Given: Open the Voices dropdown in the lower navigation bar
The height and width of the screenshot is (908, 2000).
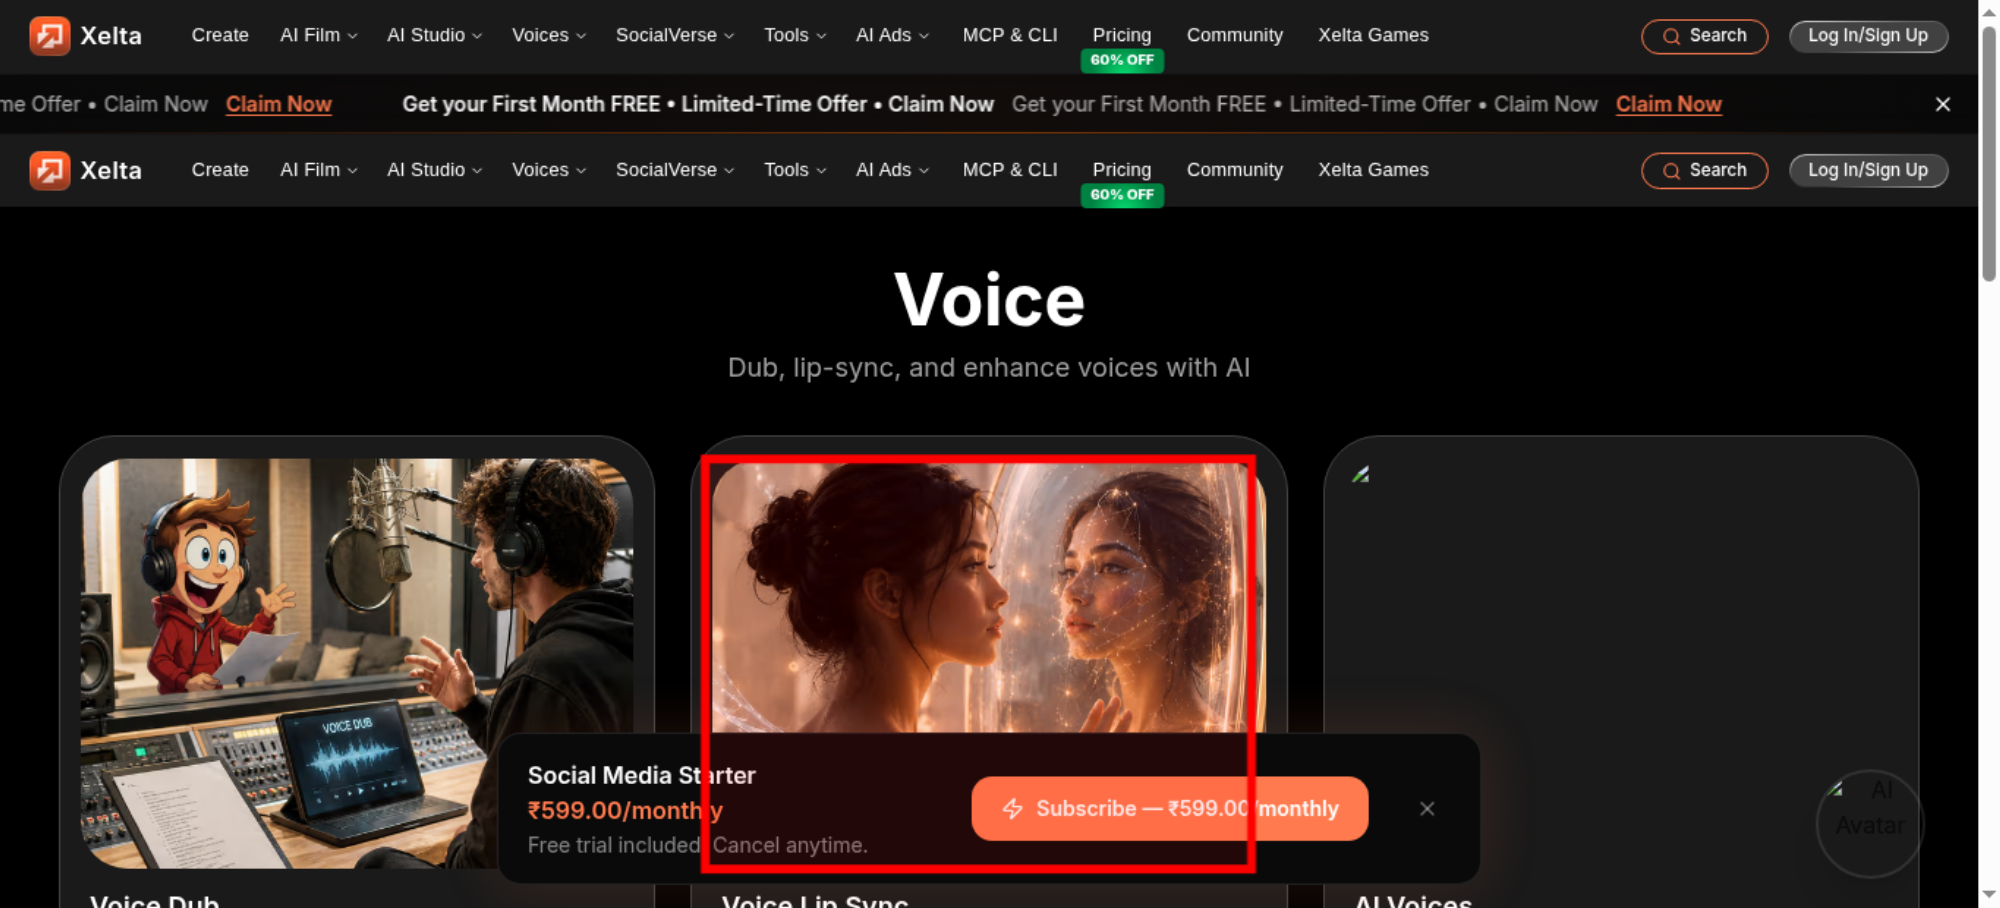Looking at the screenshot, I should pyautogui.click(x=549, y=170).
